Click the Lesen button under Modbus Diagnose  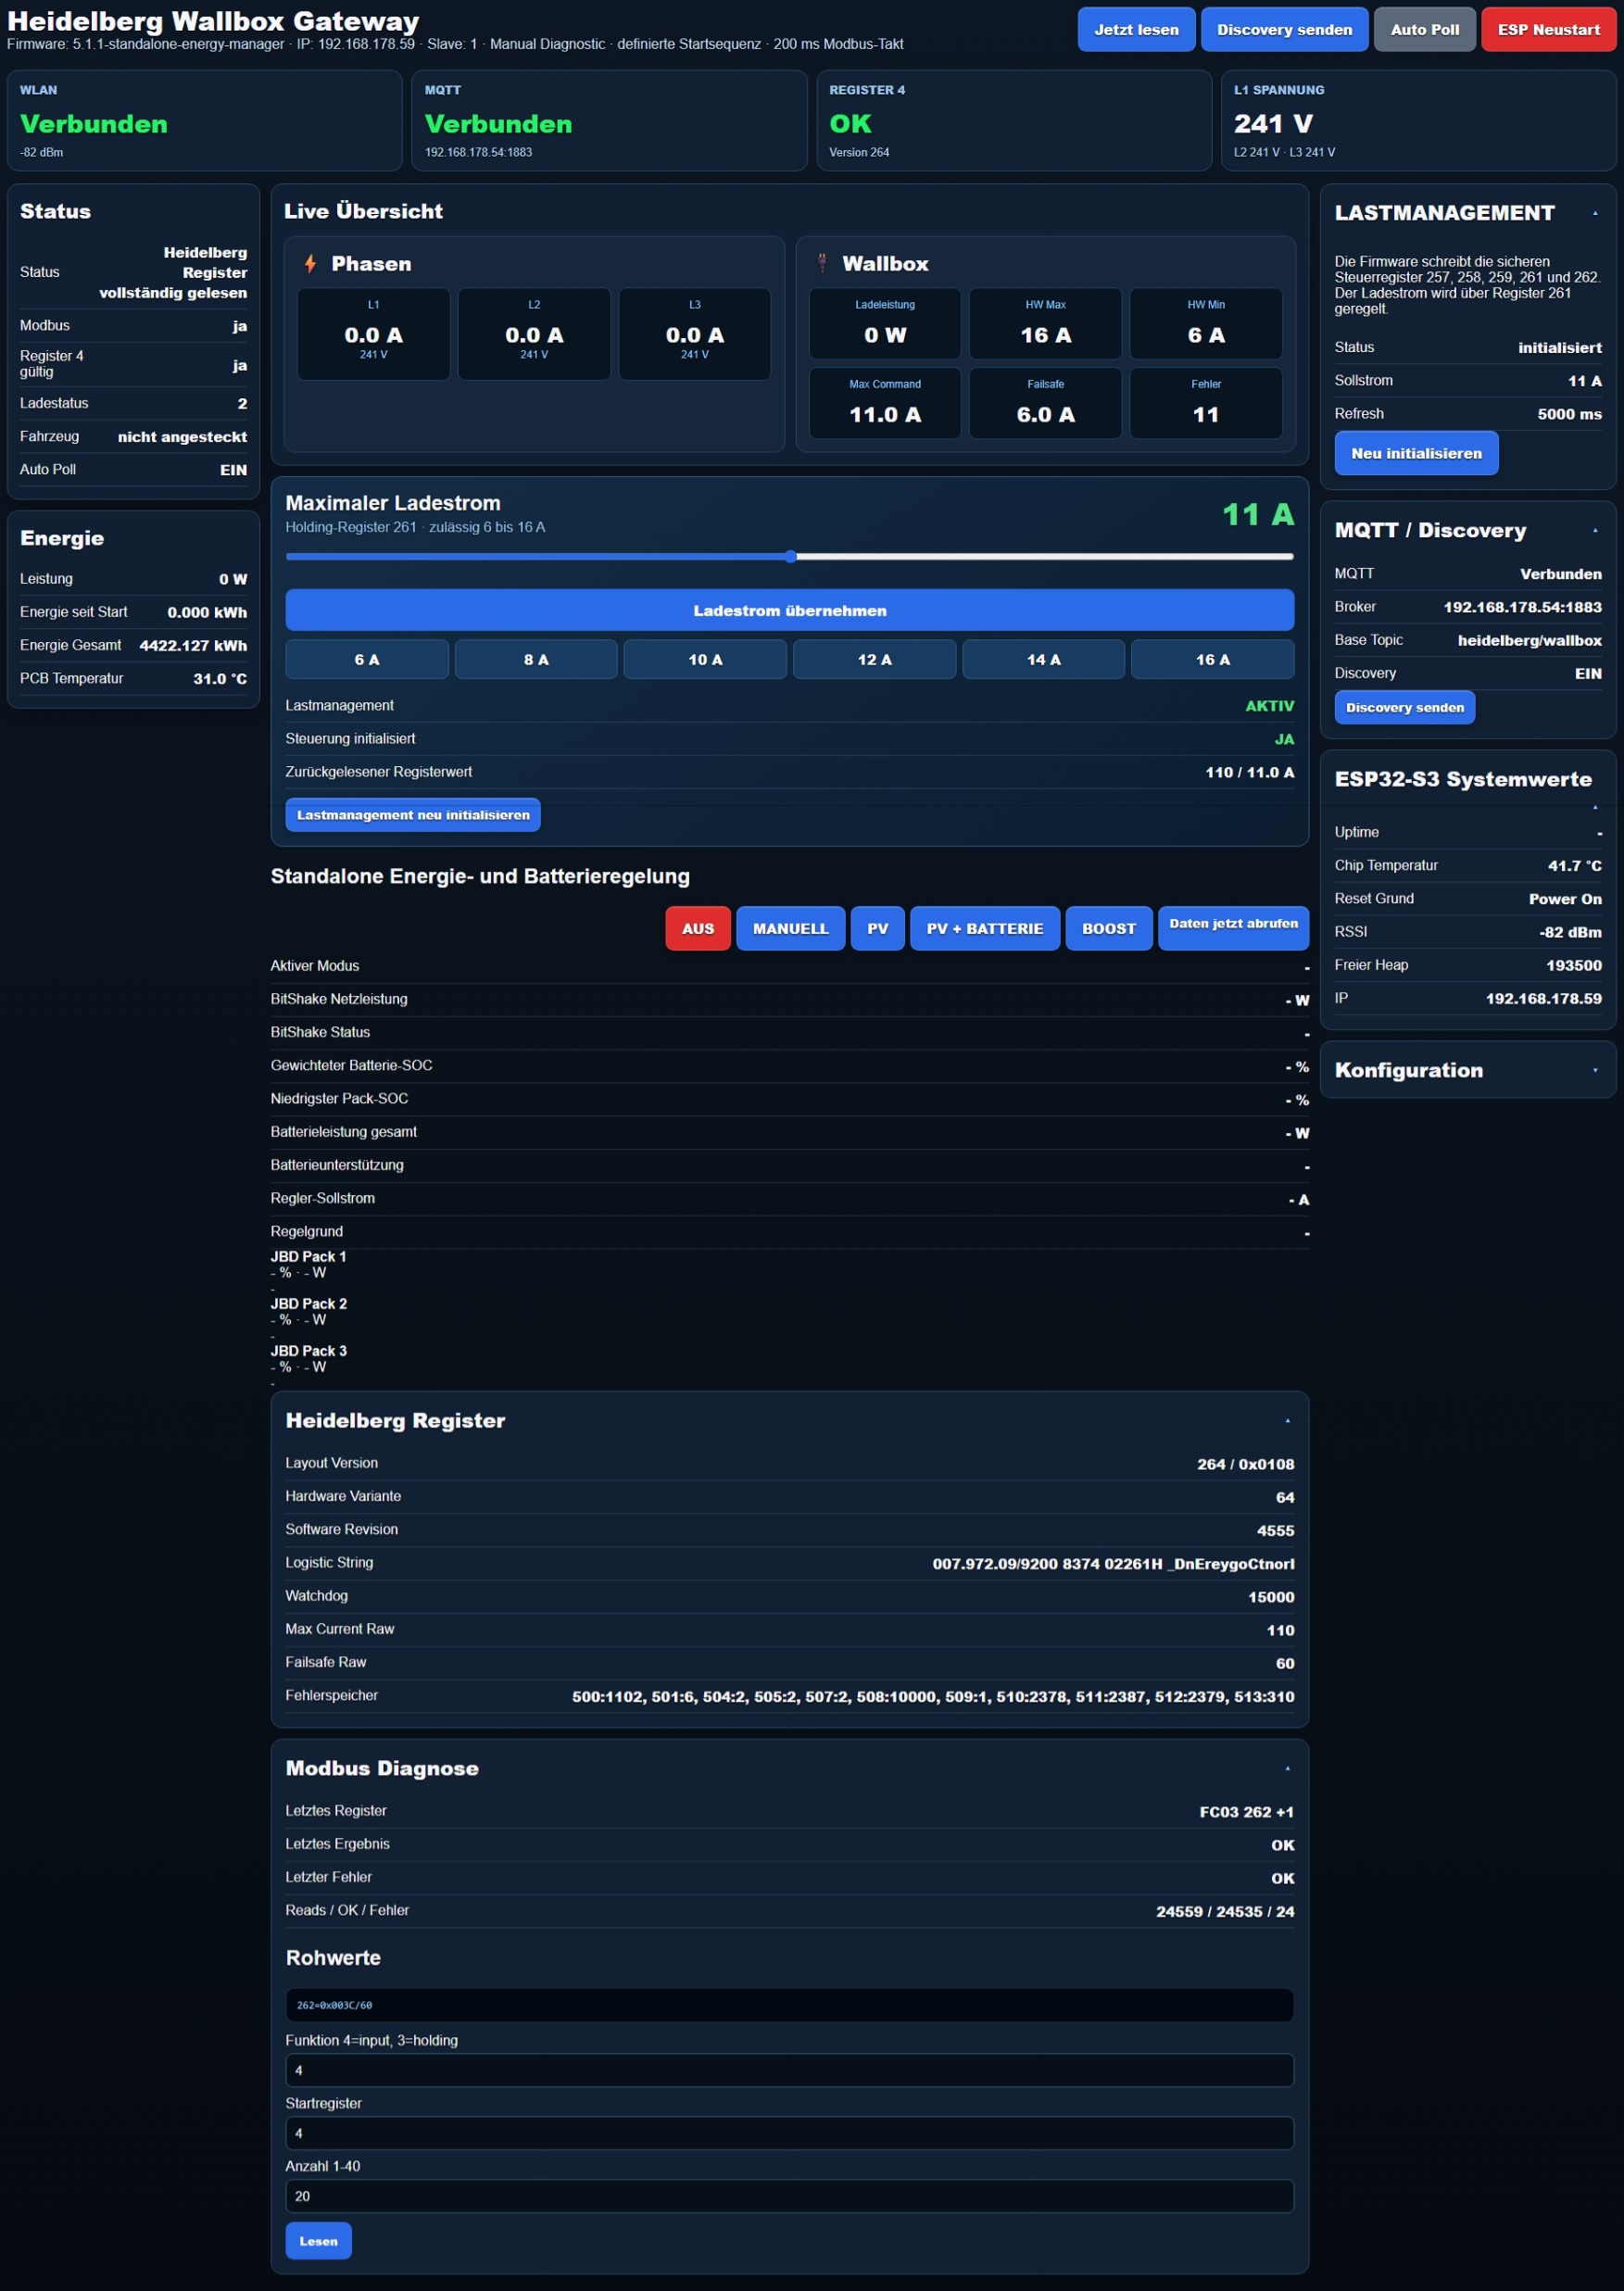[x=318, y=2240]
